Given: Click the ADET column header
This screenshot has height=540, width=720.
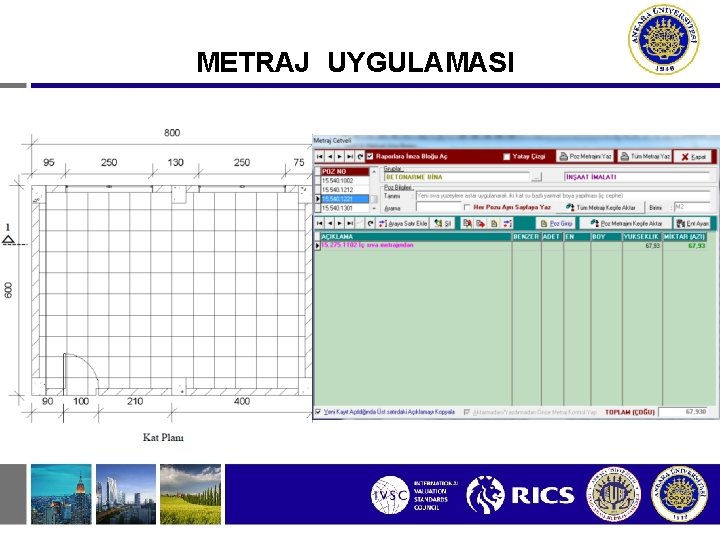Looking at the screenshot, I should [552, 236].
